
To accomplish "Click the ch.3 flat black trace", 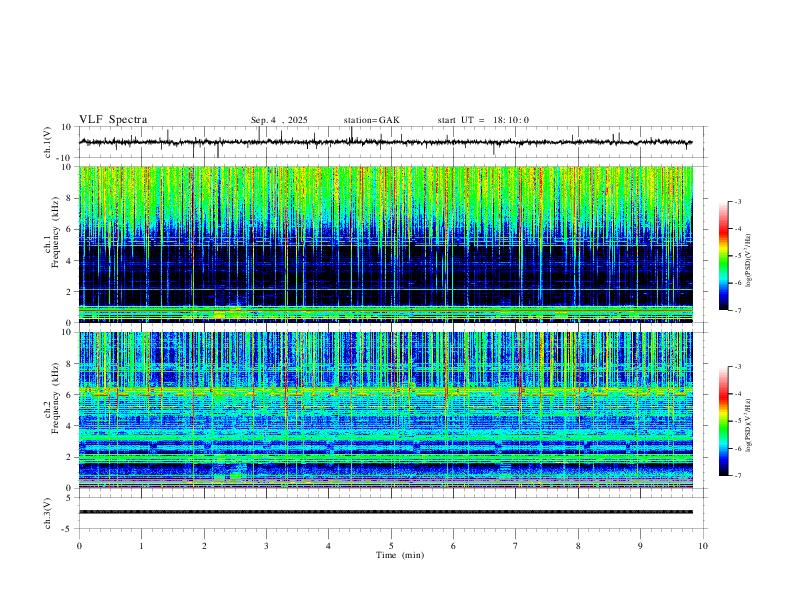I will [x=385, y=512].
